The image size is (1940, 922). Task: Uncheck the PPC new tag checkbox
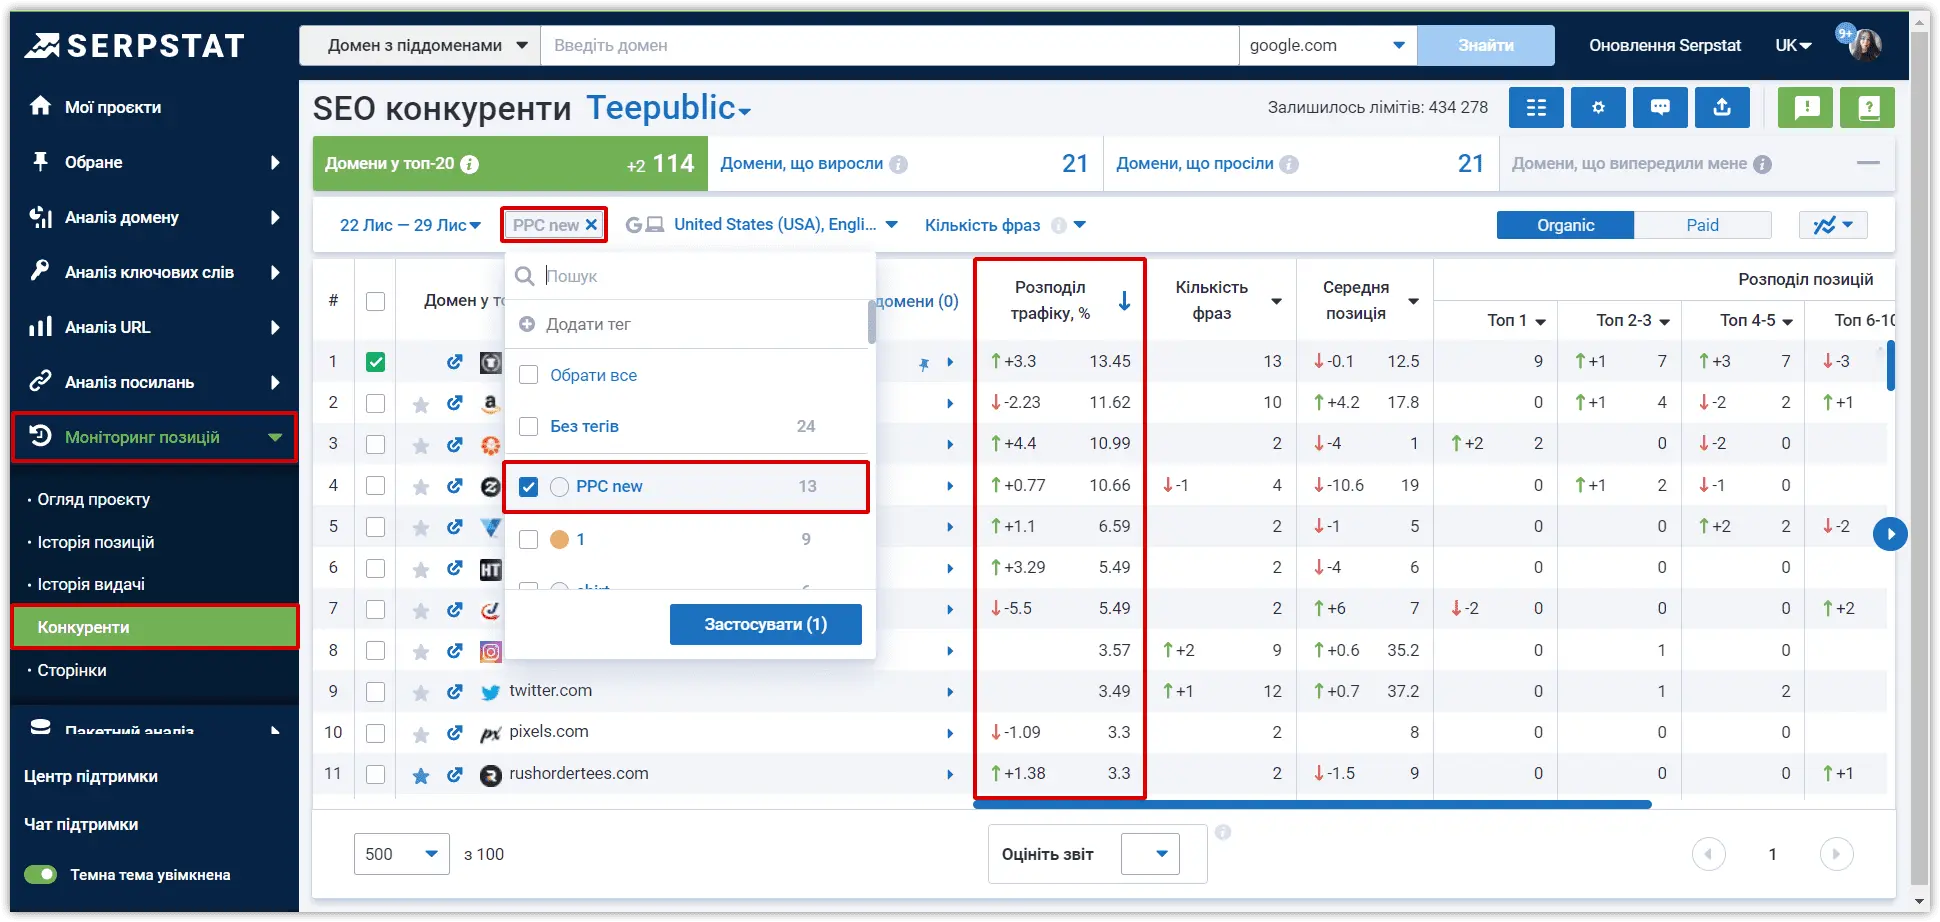pyautogui.click(x=529, y=486)
